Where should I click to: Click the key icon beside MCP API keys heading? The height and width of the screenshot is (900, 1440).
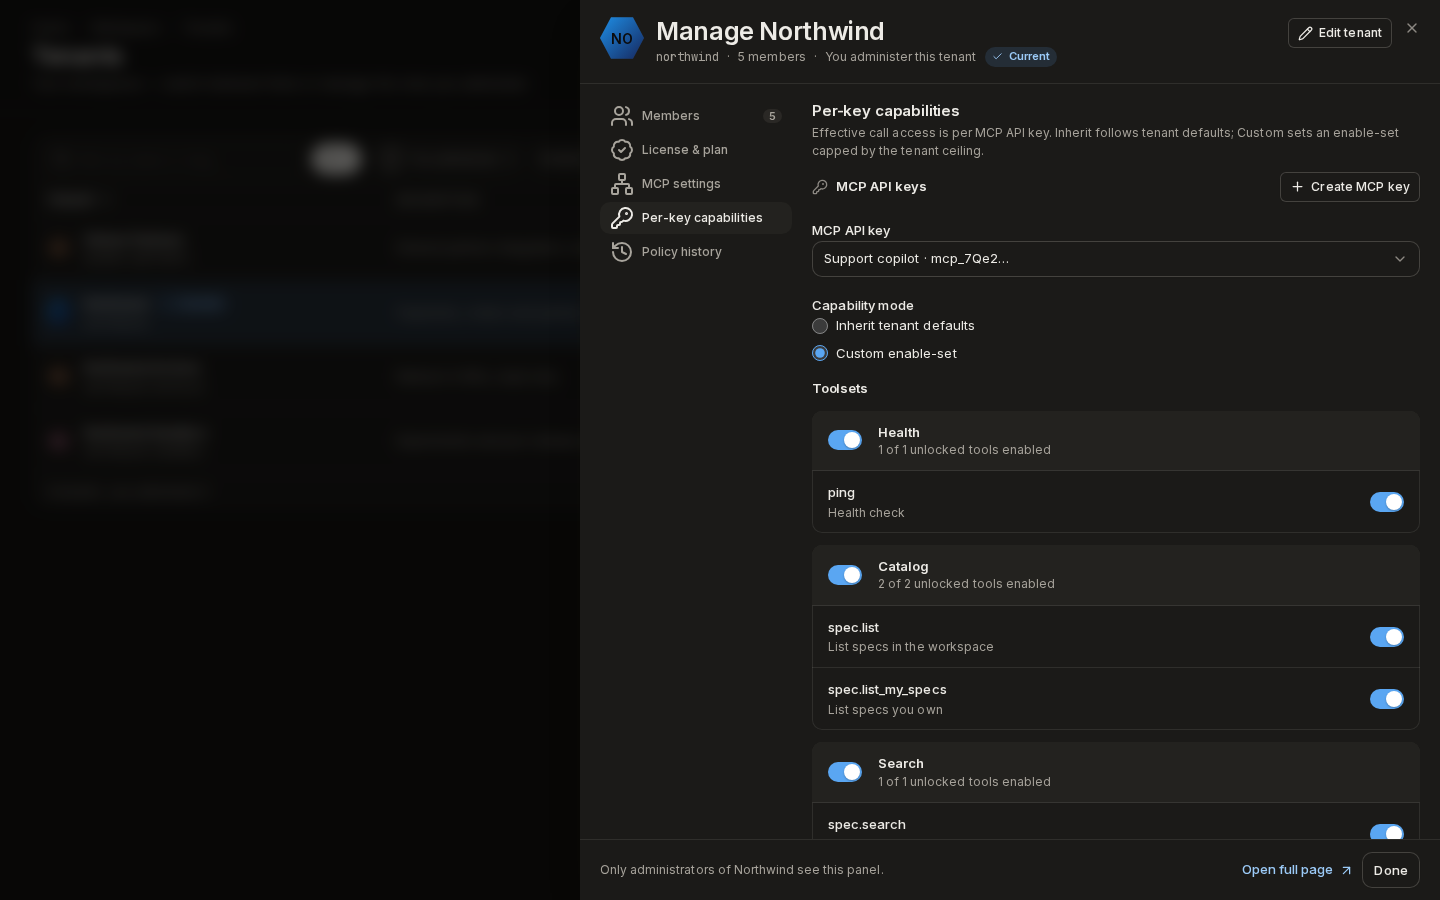(x=820, y=187)
